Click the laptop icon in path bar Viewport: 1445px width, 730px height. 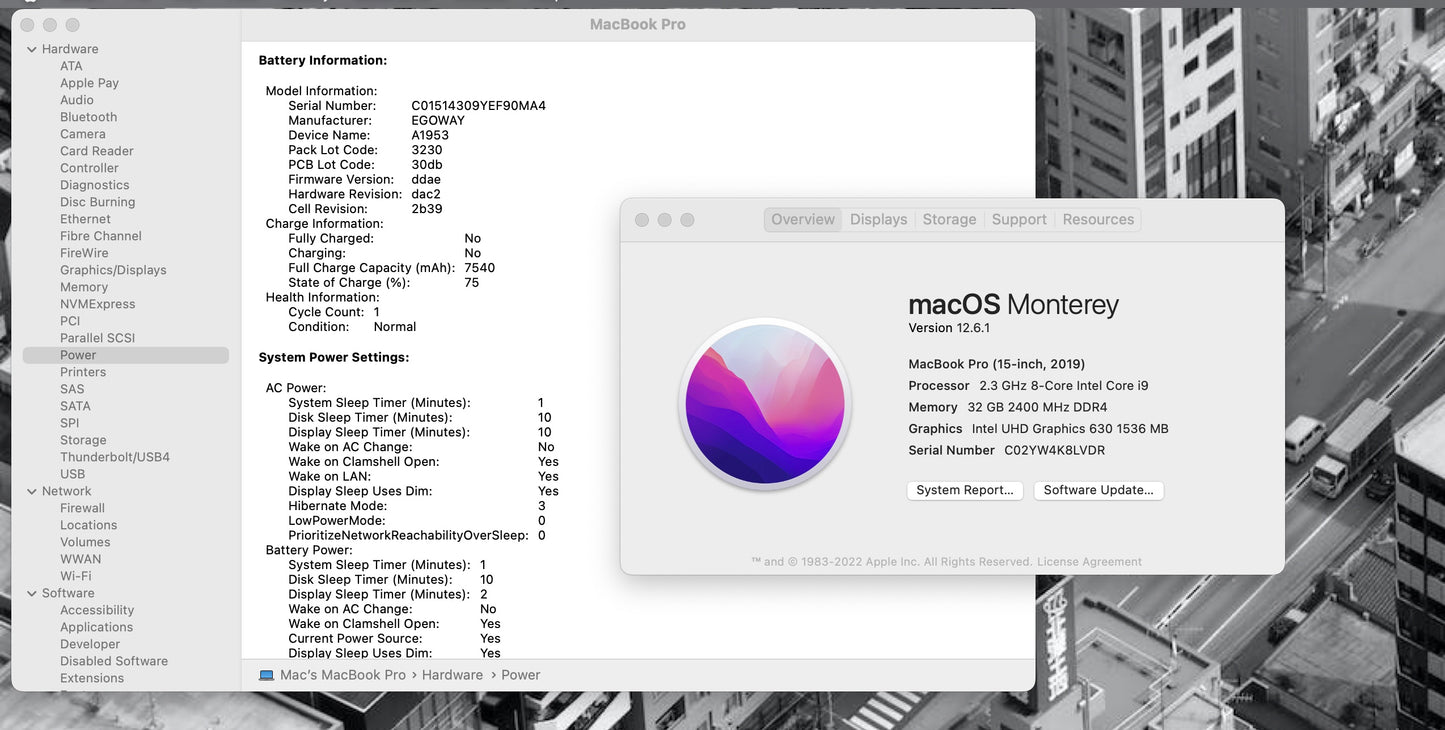[266, 675]
